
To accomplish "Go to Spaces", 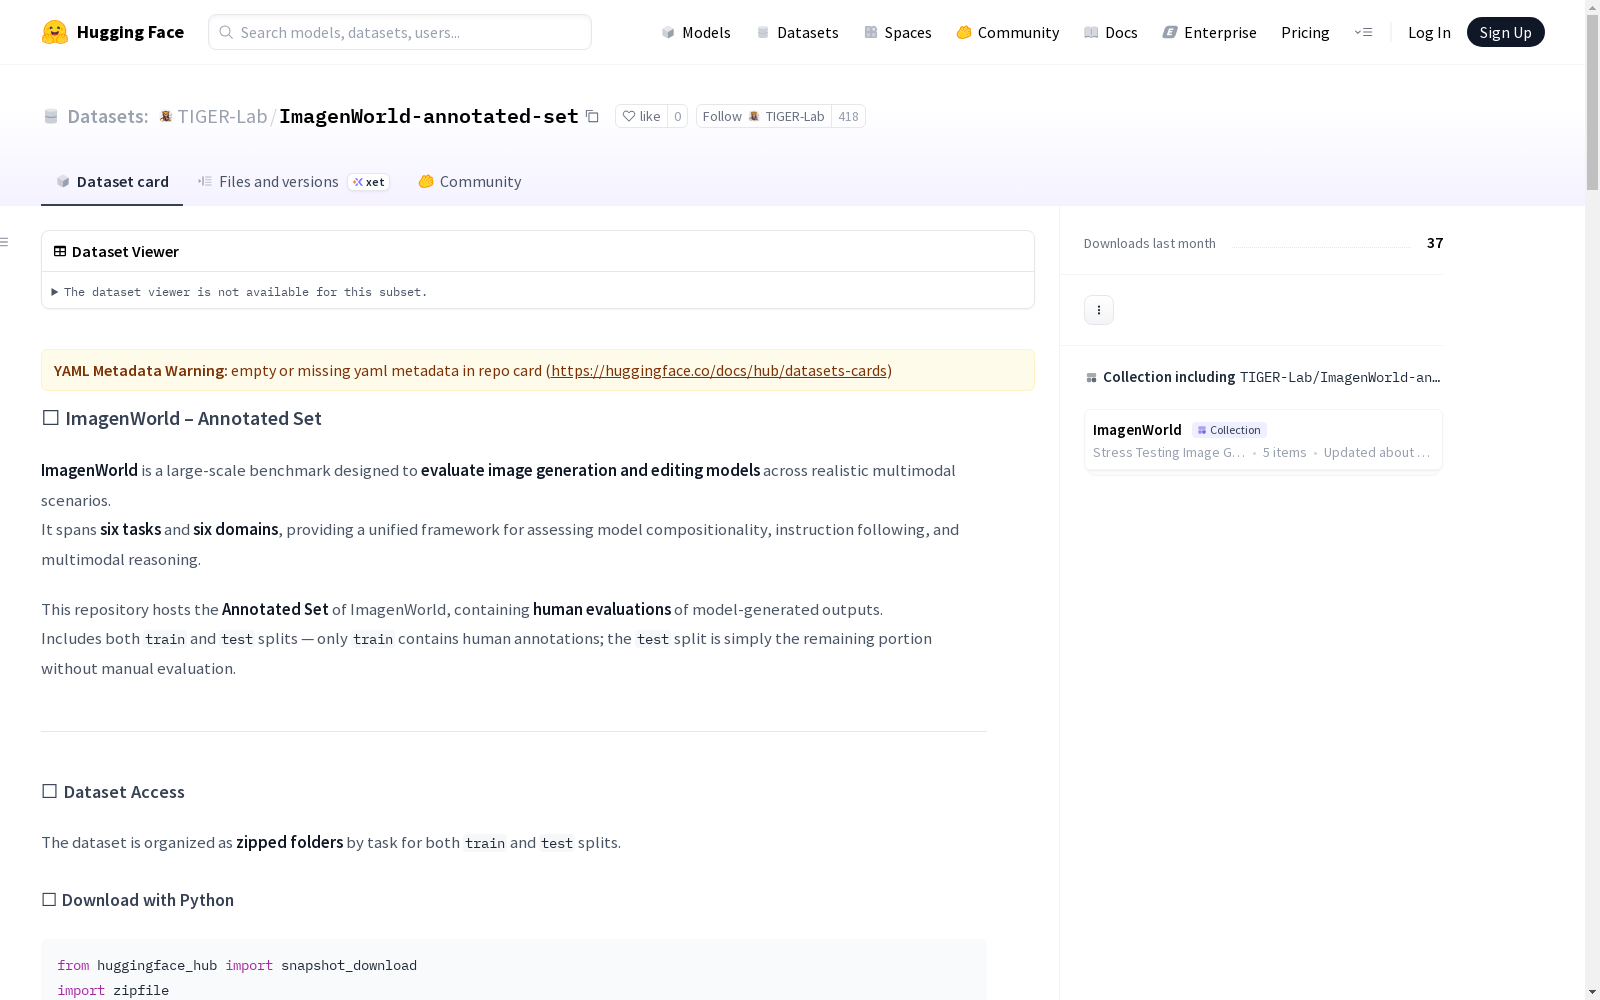I will [x=898, y=32].
